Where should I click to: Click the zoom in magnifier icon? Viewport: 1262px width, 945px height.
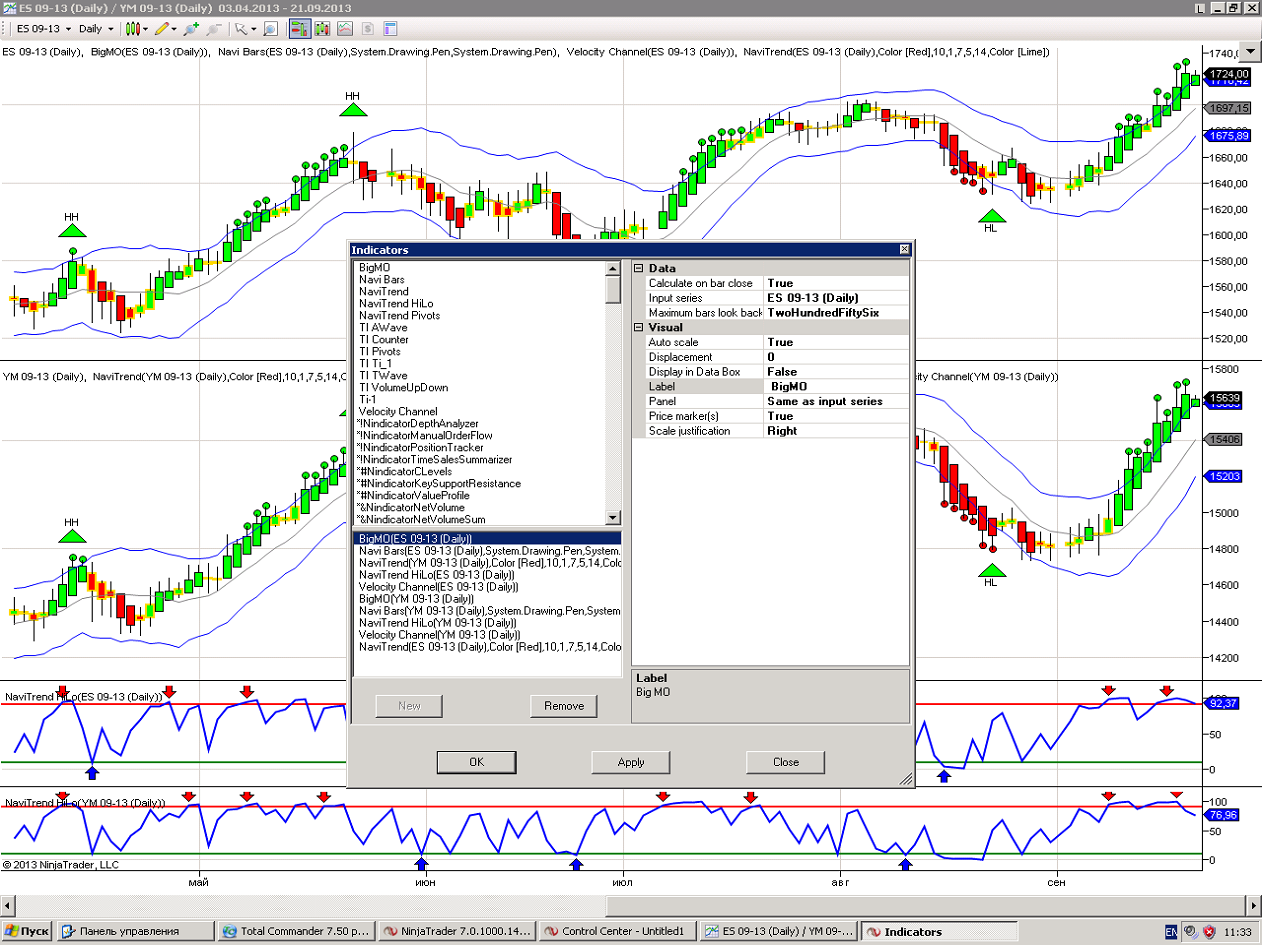point(190,29)
